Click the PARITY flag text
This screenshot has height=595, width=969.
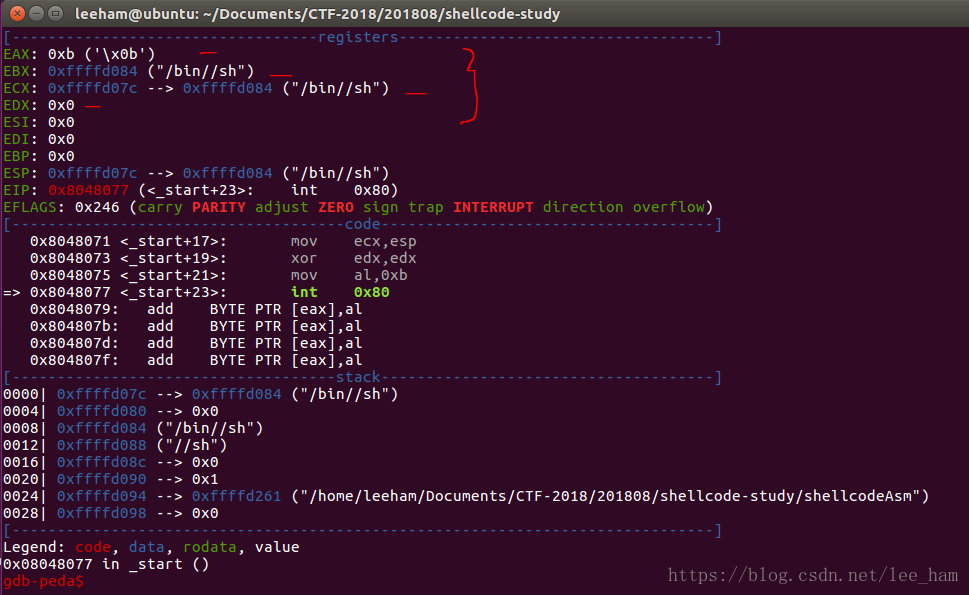coord(219,207)
